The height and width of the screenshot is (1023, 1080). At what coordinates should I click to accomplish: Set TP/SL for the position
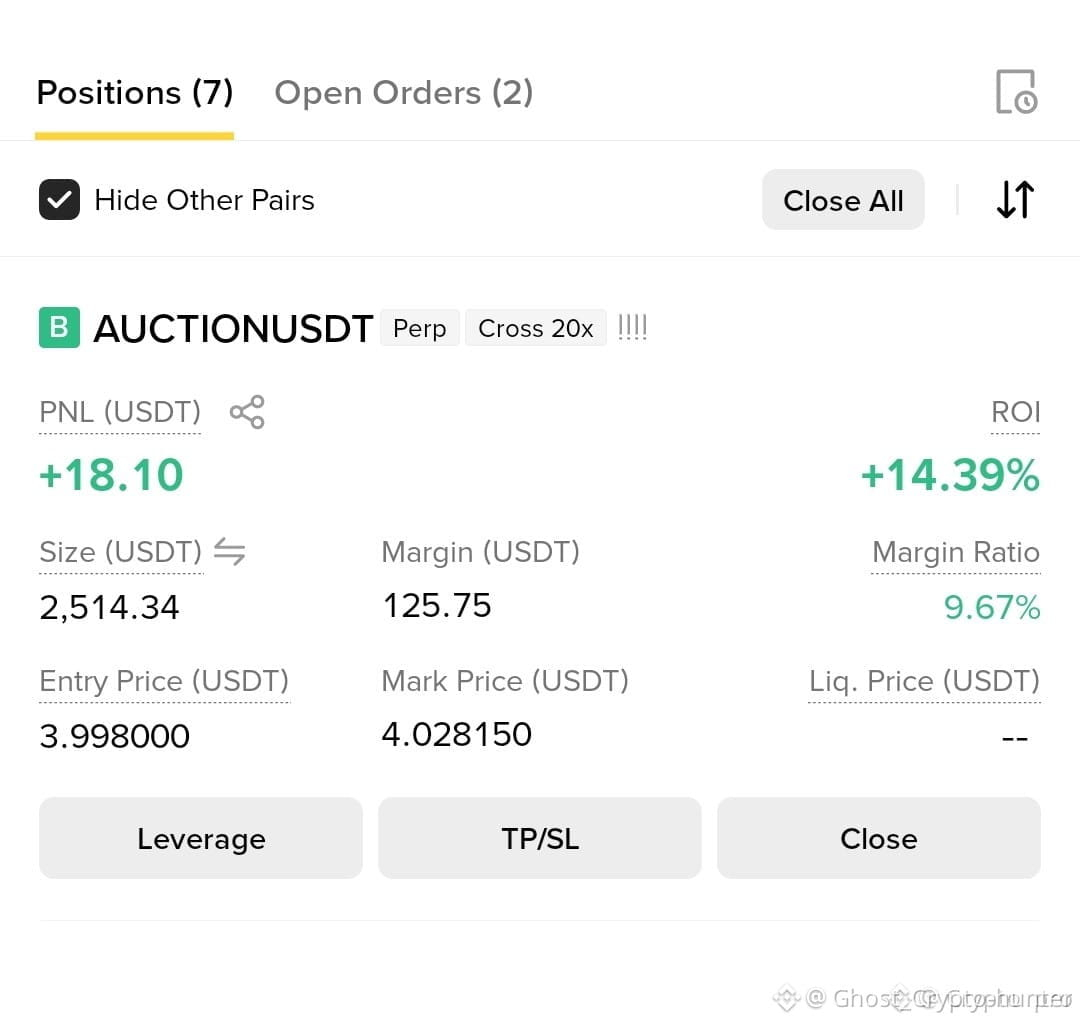pos(539,838)
